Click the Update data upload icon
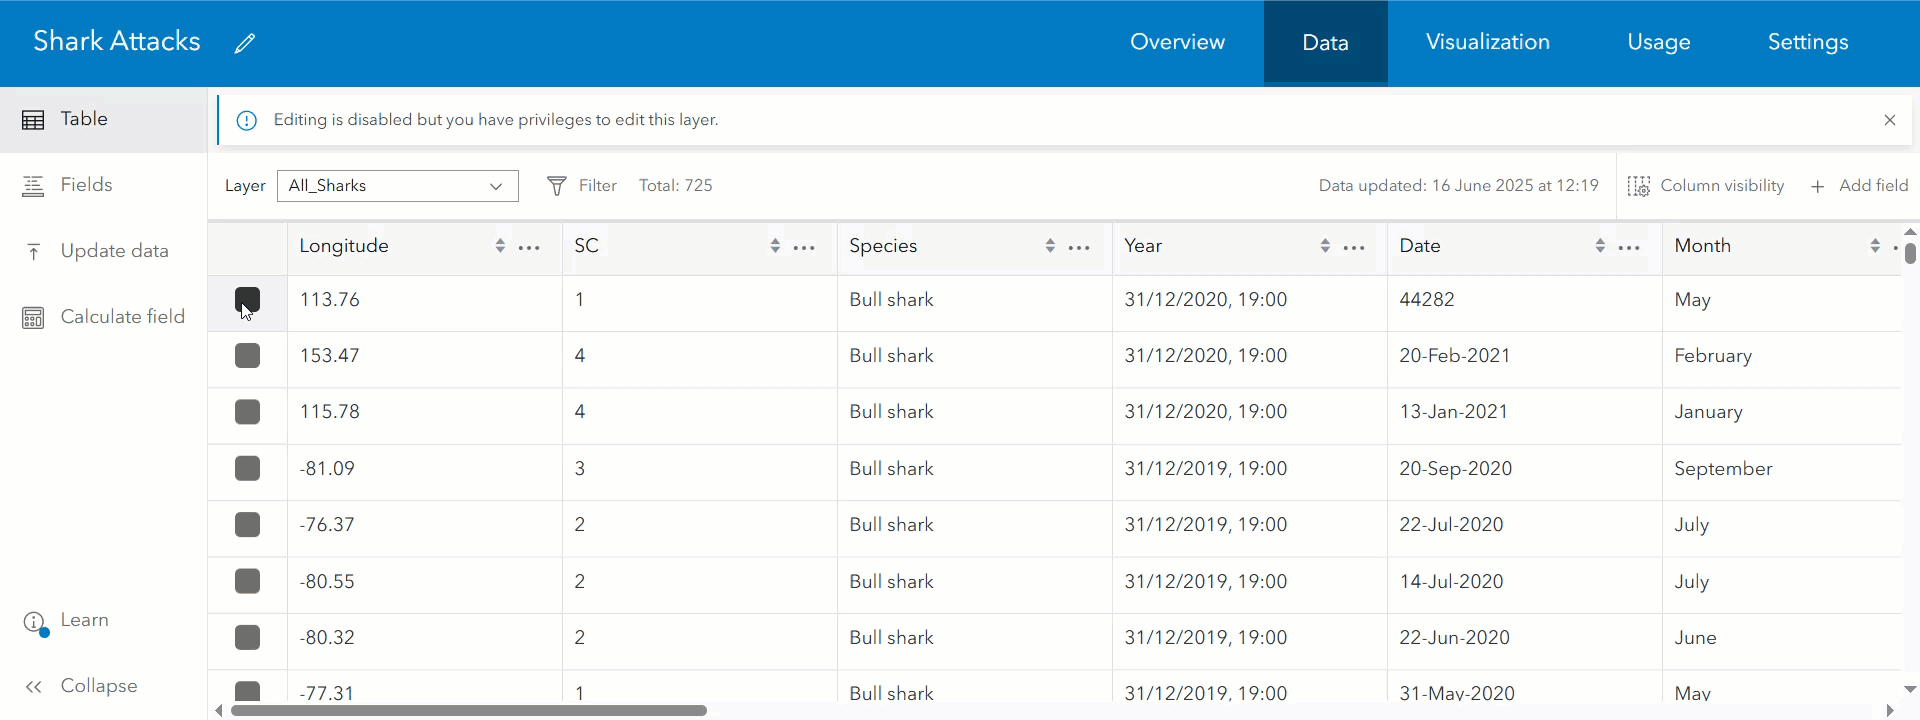The height and width of the screenshot is (720, 1920). 34,251
